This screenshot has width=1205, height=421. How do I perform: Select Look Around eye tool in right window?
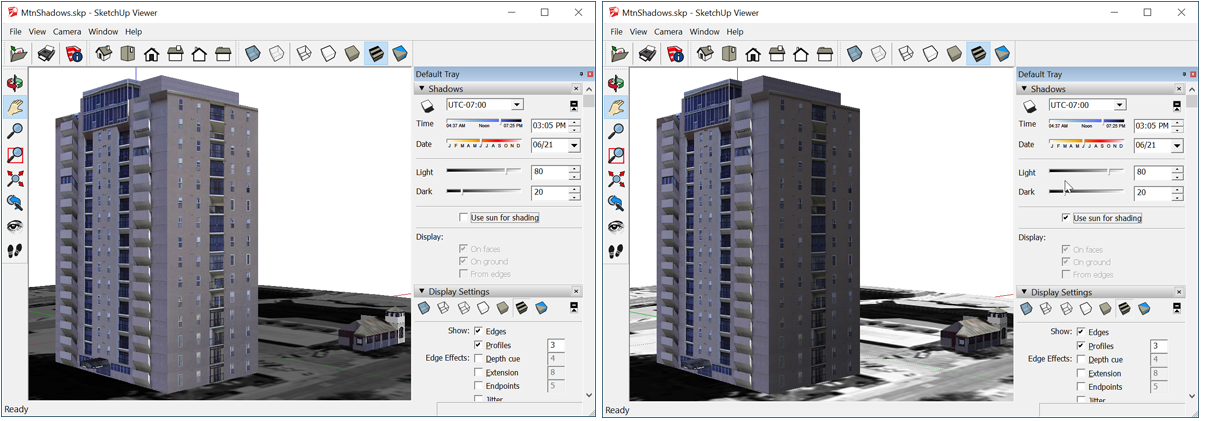(617, 227)
